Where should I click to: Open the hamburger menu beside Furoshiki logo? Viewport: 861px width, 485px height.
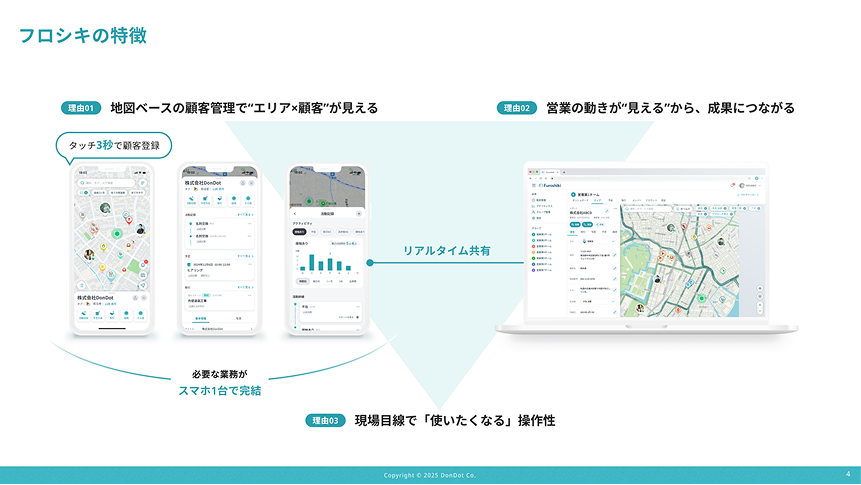534,185
